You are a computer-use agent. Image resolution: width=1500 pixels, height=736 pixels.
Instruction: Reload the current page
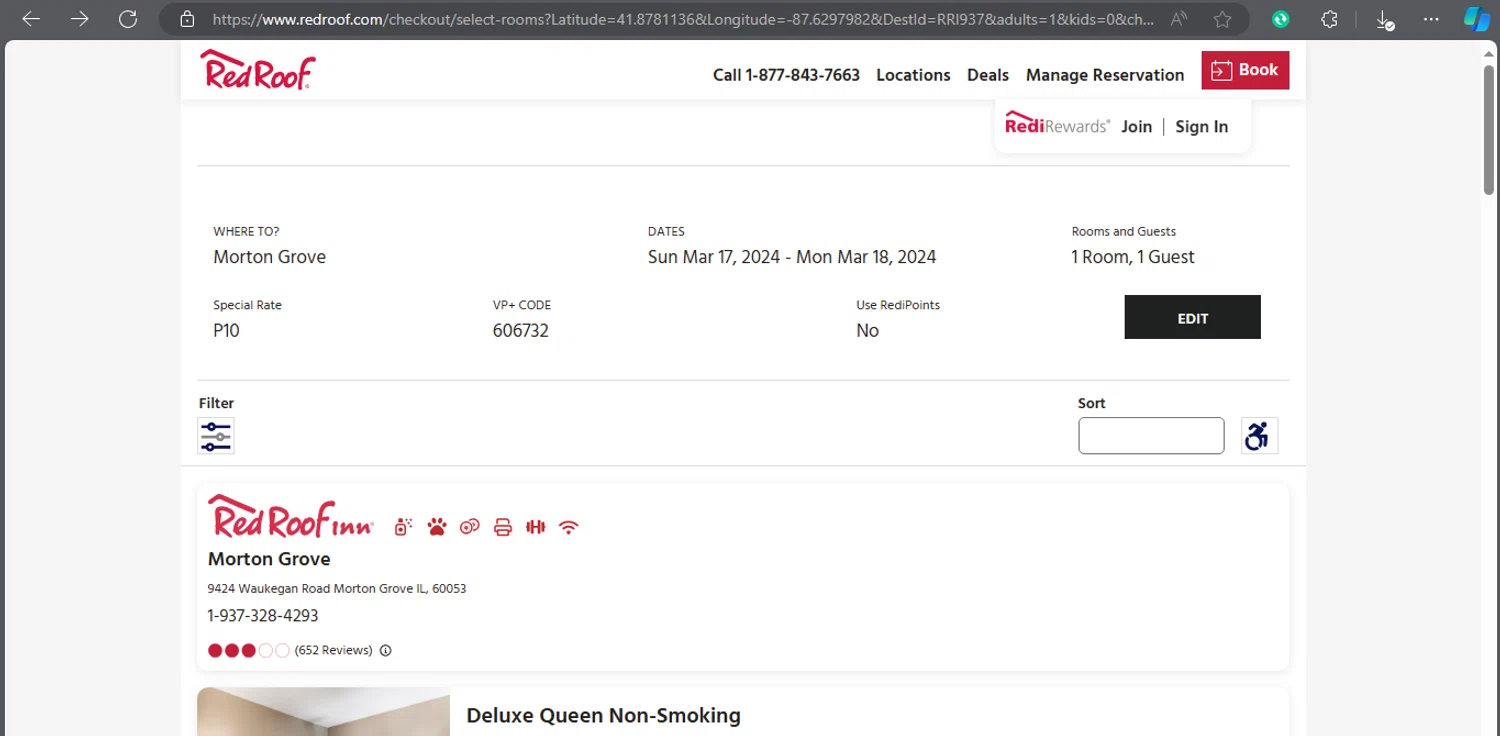tap(127, 19)
